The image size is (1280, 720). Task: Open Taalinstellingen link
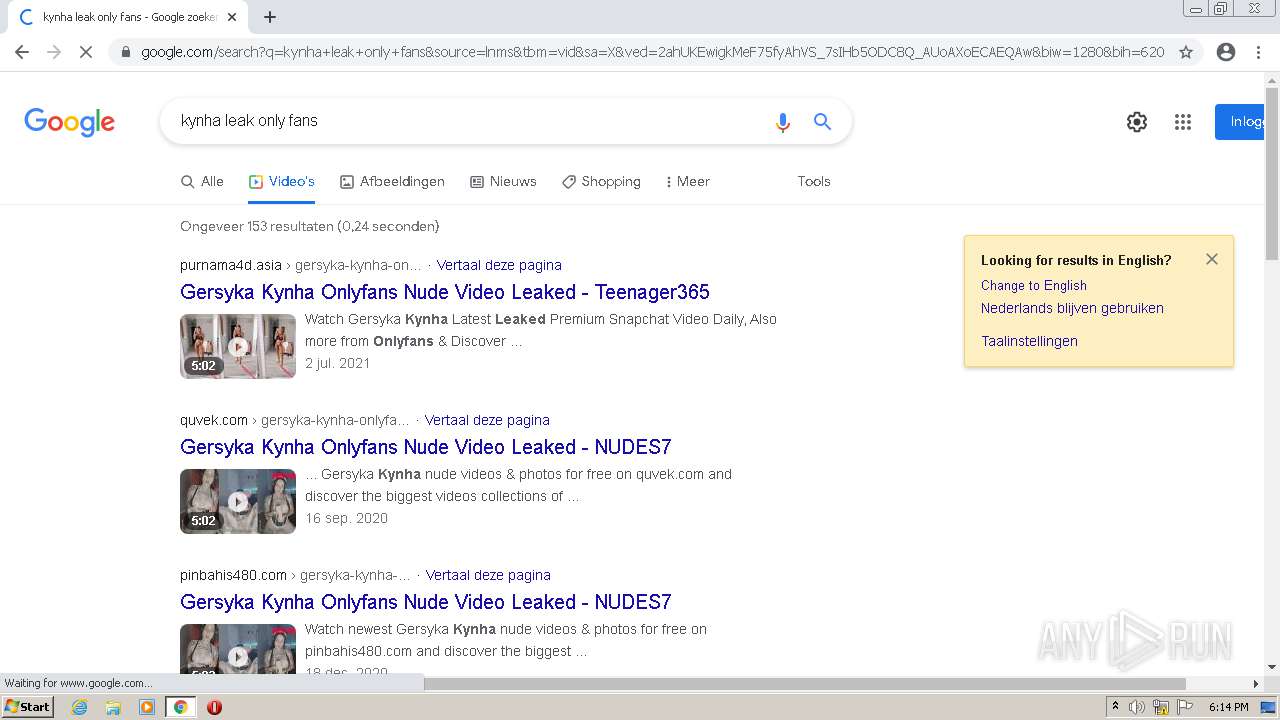[1029, 341]
